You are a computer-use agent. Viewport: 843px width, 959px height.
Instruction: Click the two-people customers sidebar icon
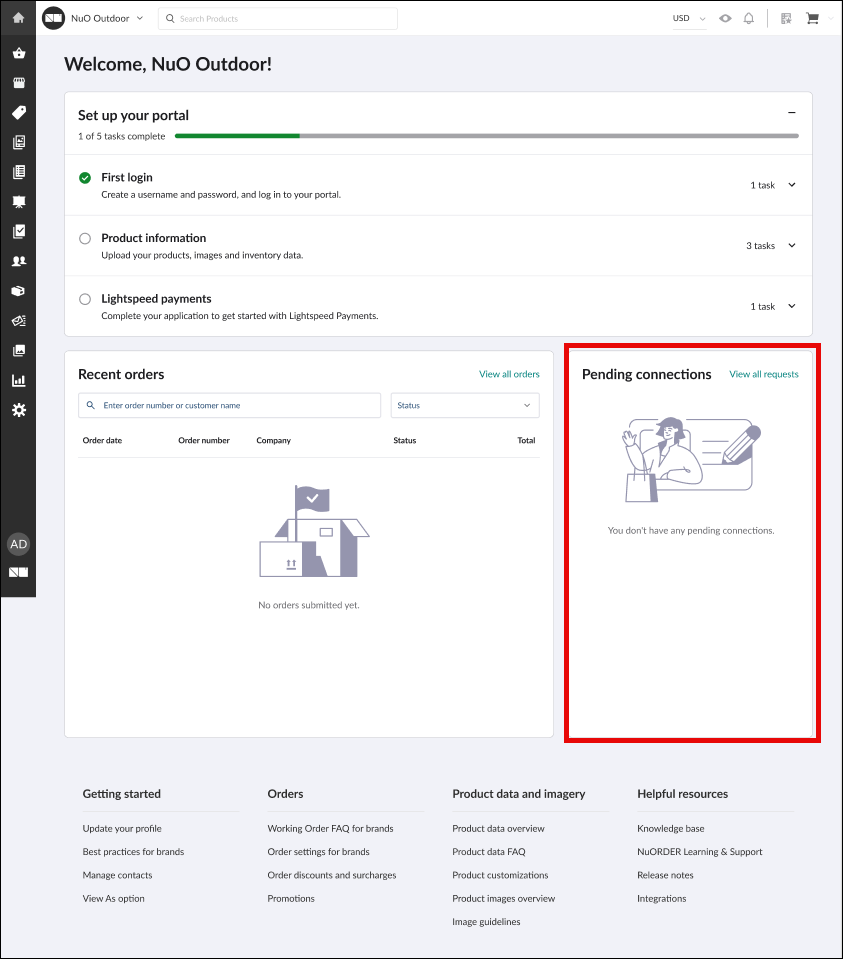pyautogui.click(x=18, y=261)
